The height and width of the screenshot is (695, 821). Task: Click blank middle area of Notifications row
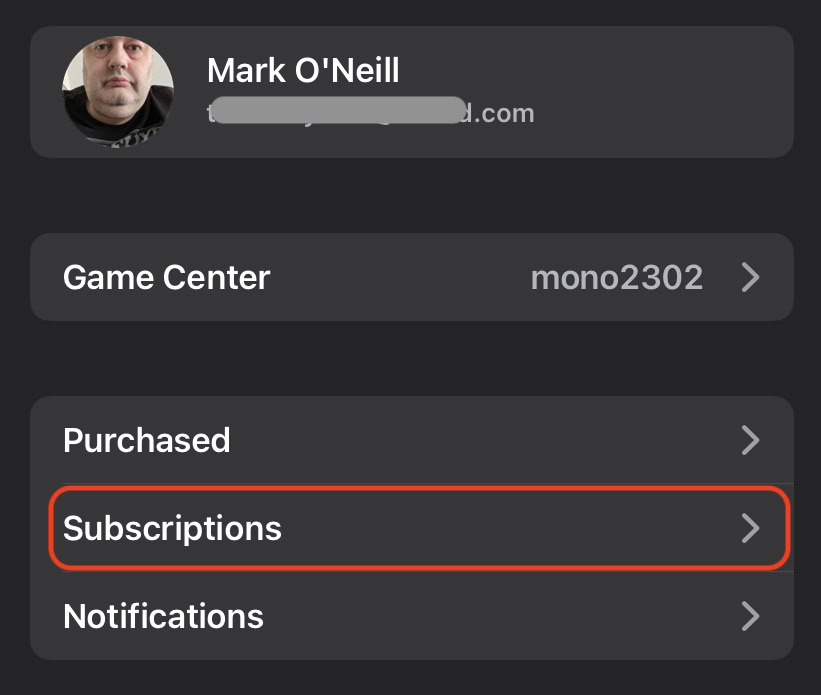(500, 616)
